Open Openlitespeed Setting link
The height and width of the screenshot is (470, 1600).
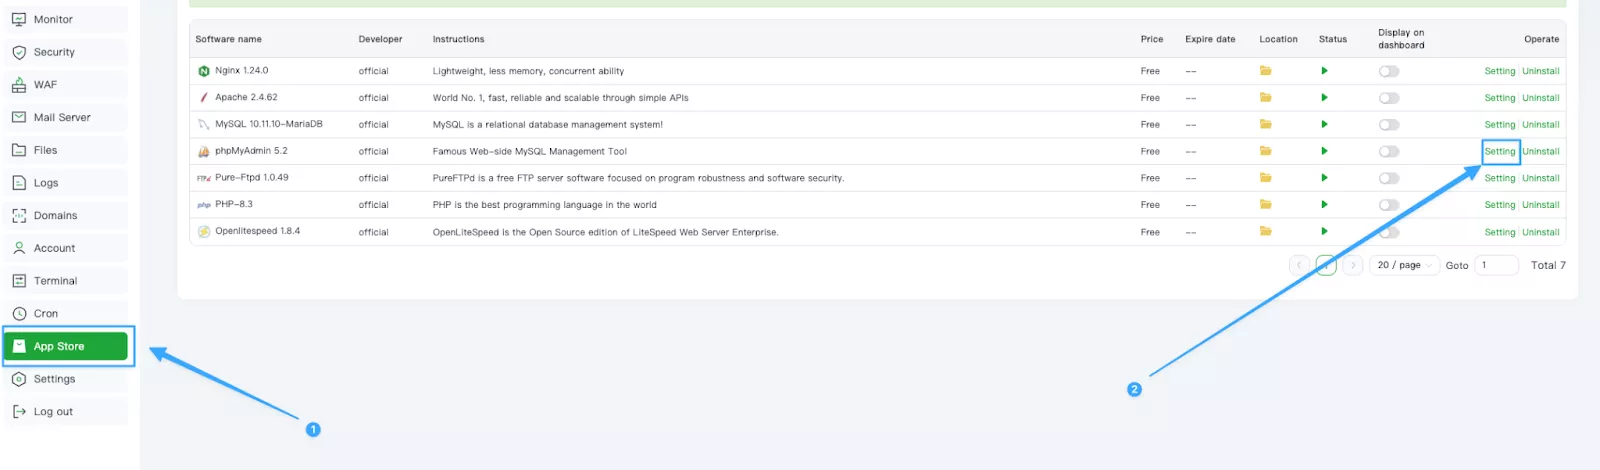[1499, 232]
